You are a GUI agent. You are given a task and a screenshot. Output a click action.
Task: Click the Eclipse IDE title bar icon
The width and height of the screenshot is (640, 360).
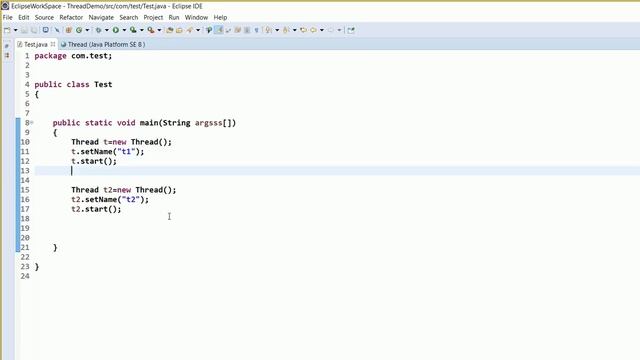(5, 6)
